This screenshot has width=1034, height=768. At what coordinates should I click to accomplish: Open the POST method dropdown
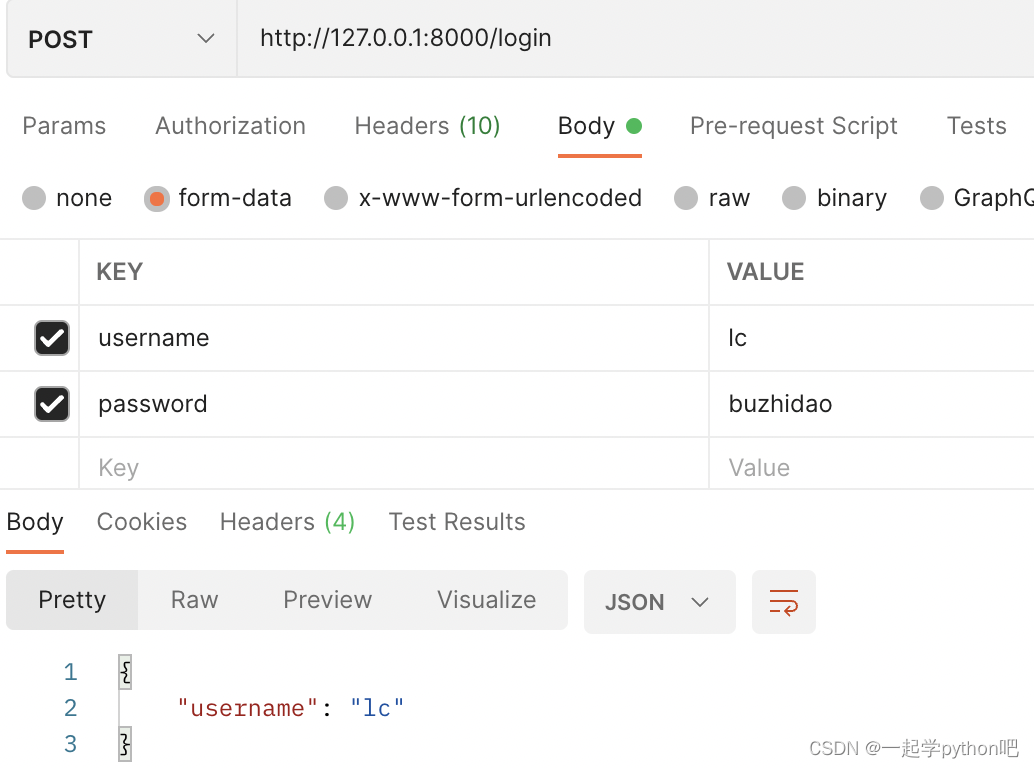(x=121, y=39)
